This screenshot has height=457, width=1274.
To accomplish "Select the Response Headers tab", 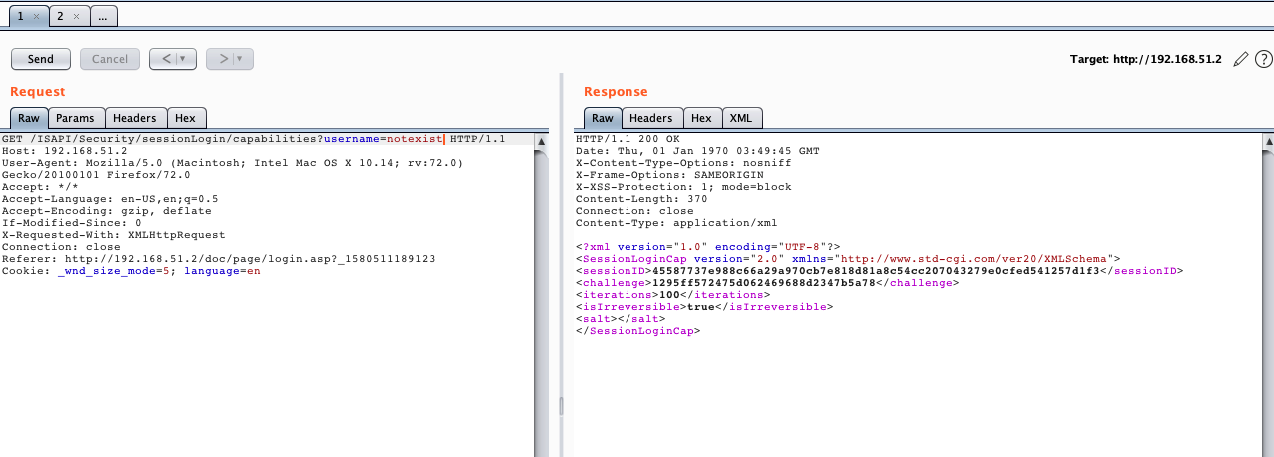I will pos(651,118).
